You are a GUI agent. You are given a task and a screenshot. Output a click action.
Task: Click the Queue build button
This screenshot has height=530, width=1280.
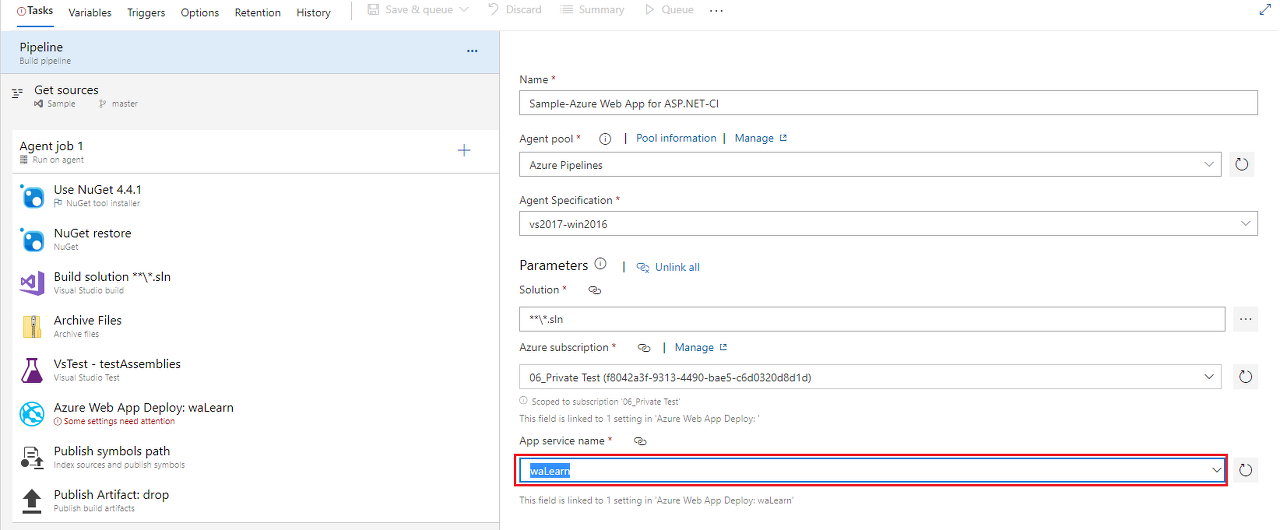pyautogui.click(x=669, y=10)
